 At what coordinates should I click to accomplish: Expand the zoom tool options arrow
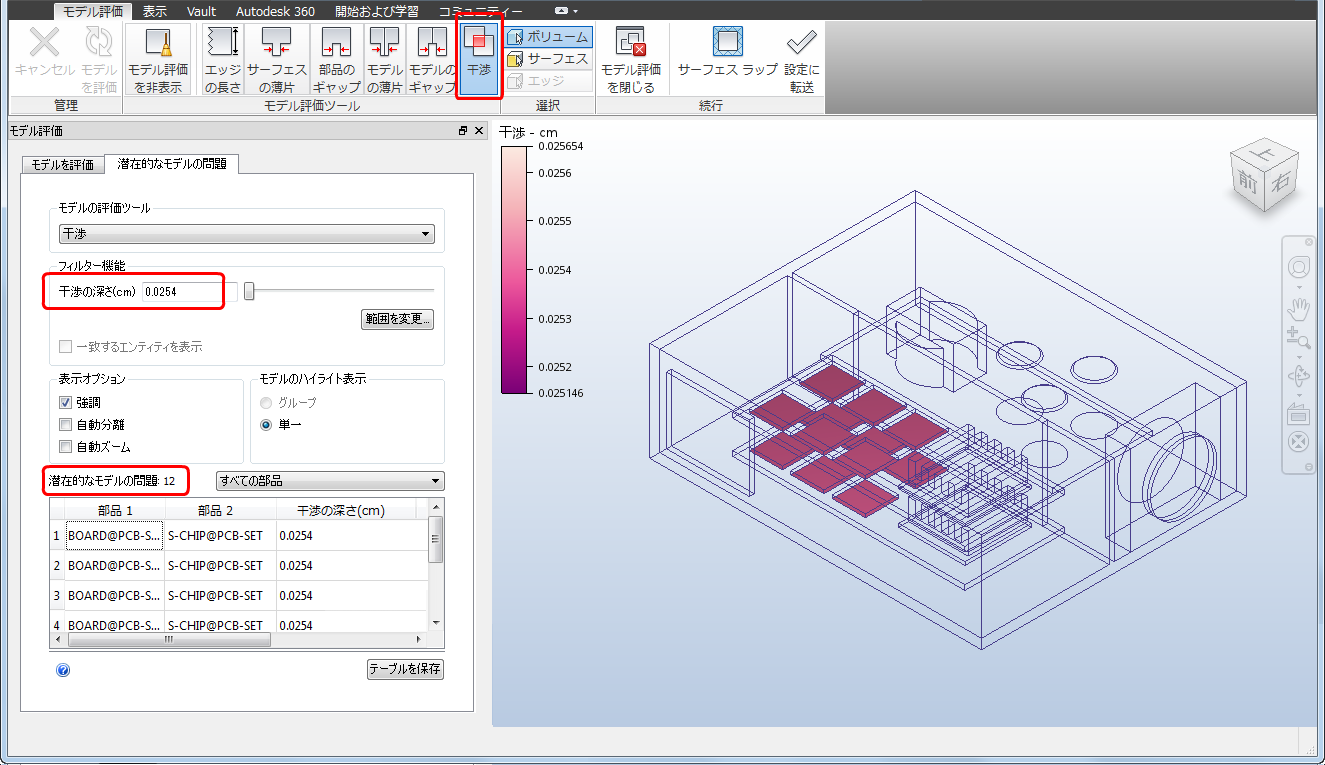click(1298, 356)
